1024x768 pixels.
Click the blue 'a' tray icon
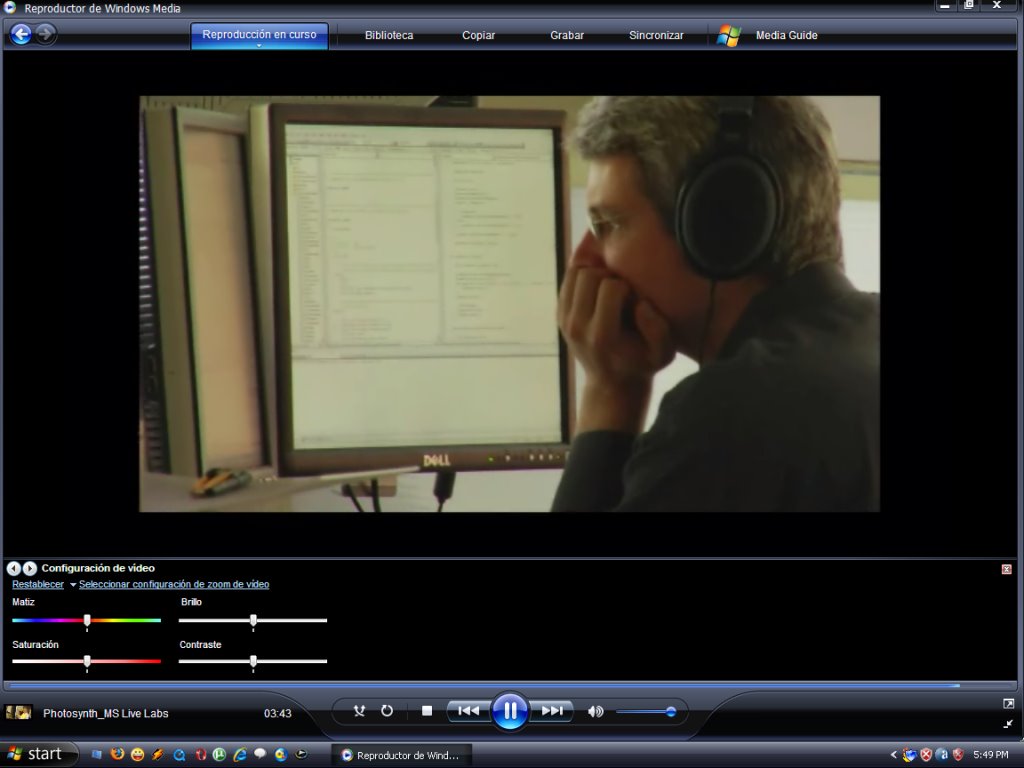point(942,755)
